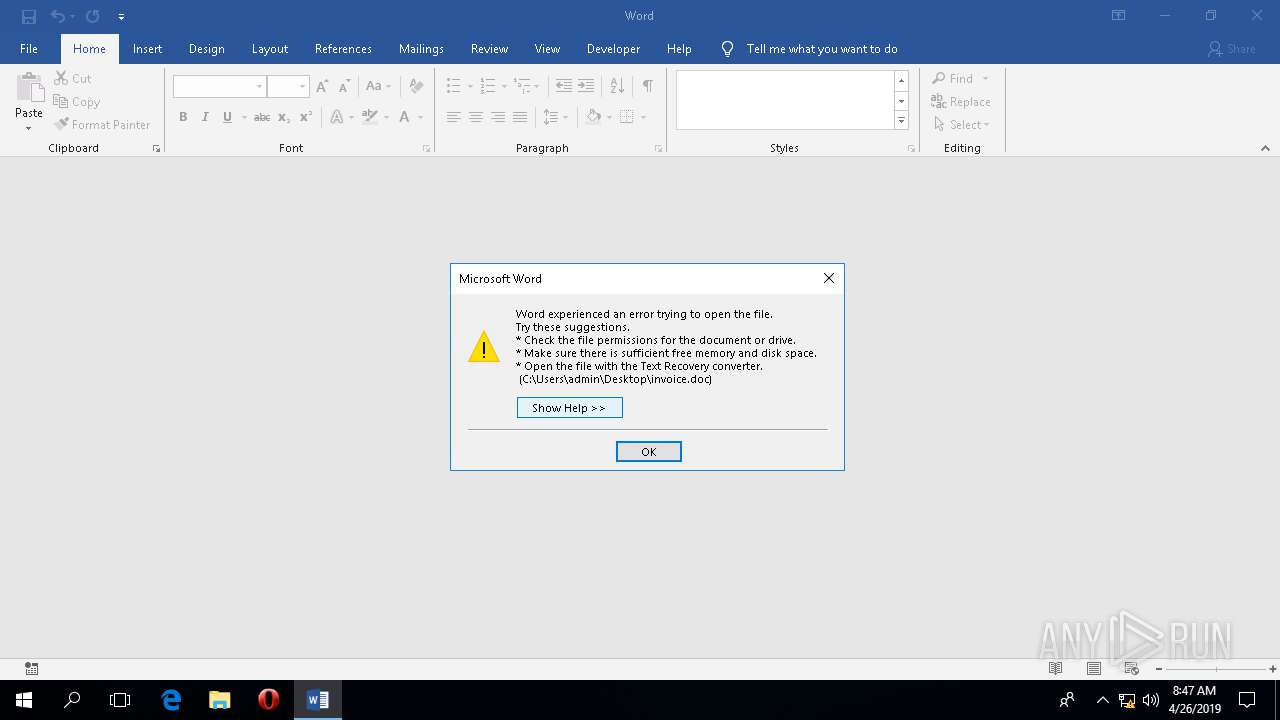Click the Save icon in quick access toolbar
Image resolution: width=1280 pixels, height=720 pixels.
point(29,16)
